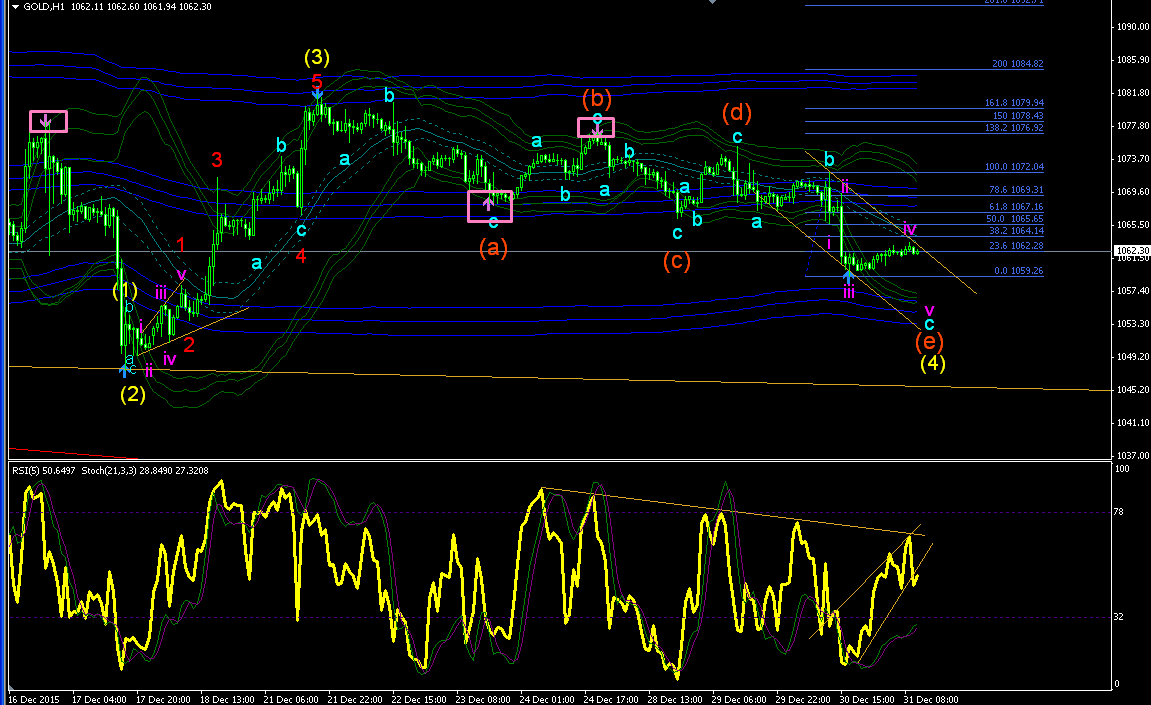Image resolution: width=1151 pixels, height=705 pixels.
Task: Click the red wave label 2
Action: pos(189,344)
